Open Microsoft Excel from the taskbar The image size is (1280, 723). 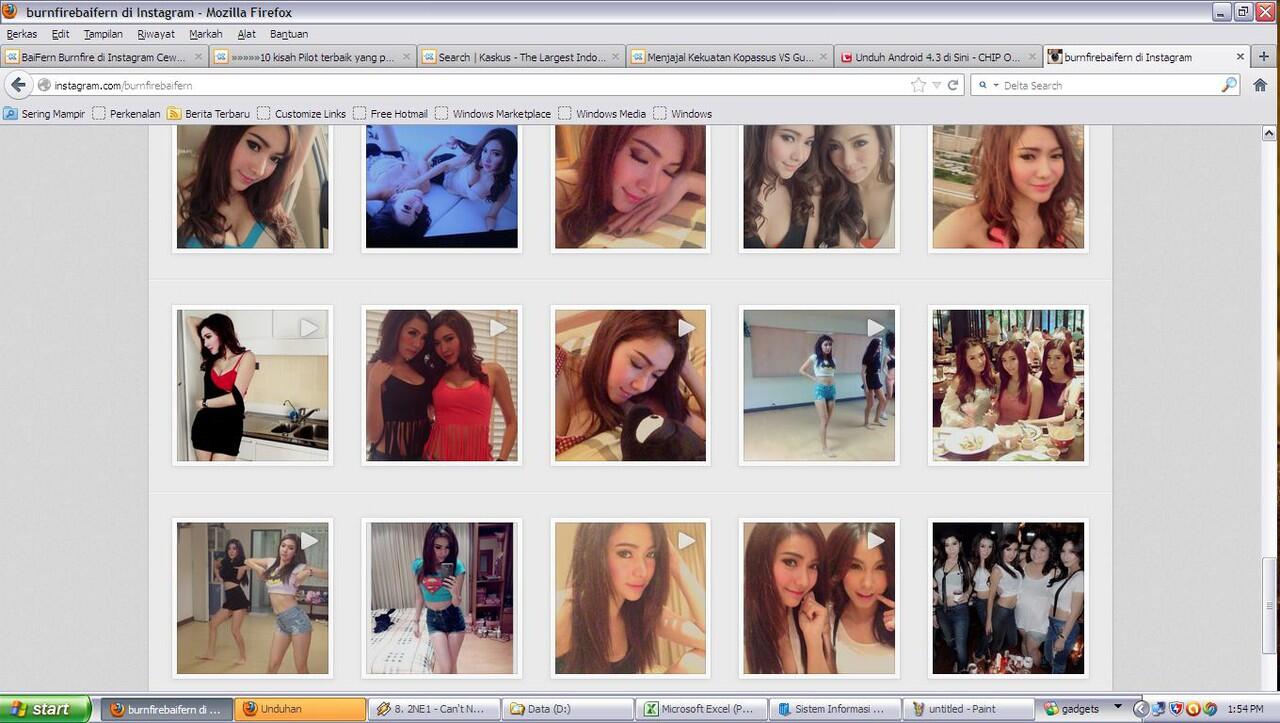click(700, 709)
